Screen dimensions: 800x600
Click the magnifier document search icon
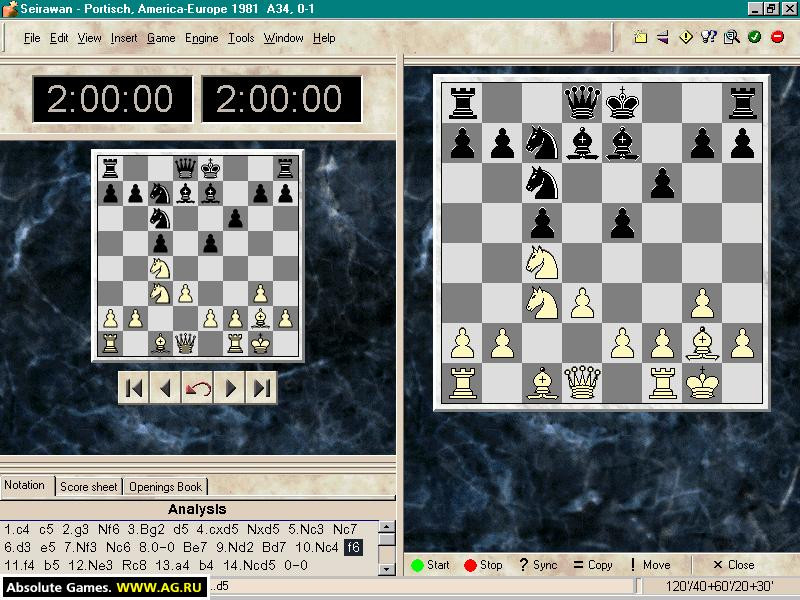(x=732, y=37)
